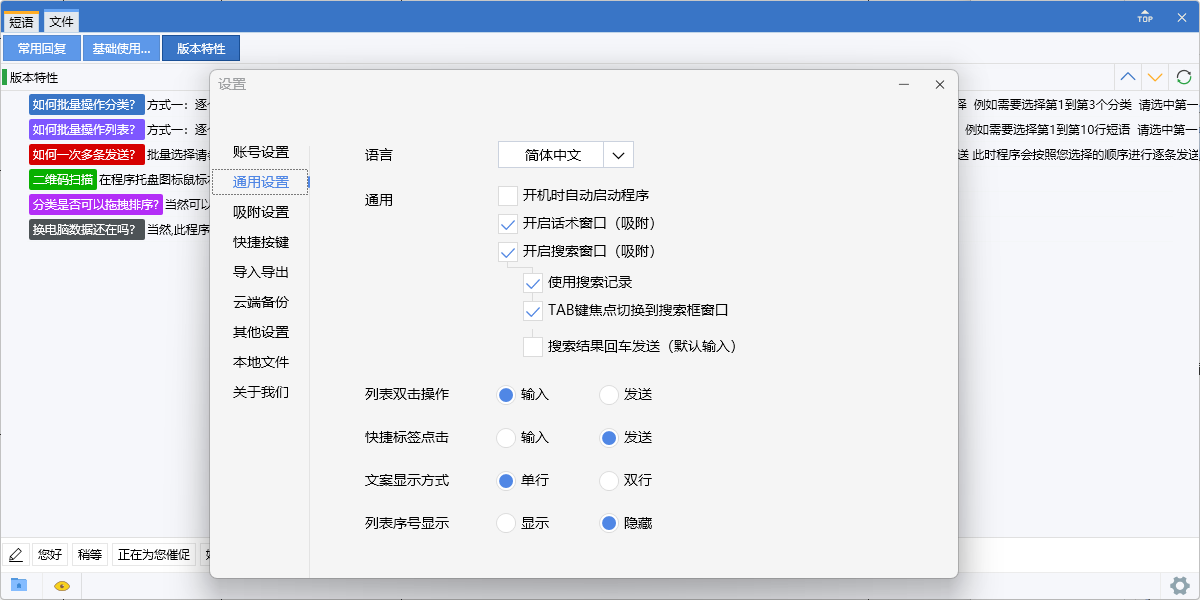Screen dimensions: 1200x600
Task: Switch to the 文件 tab
Action: click(61, 20)
